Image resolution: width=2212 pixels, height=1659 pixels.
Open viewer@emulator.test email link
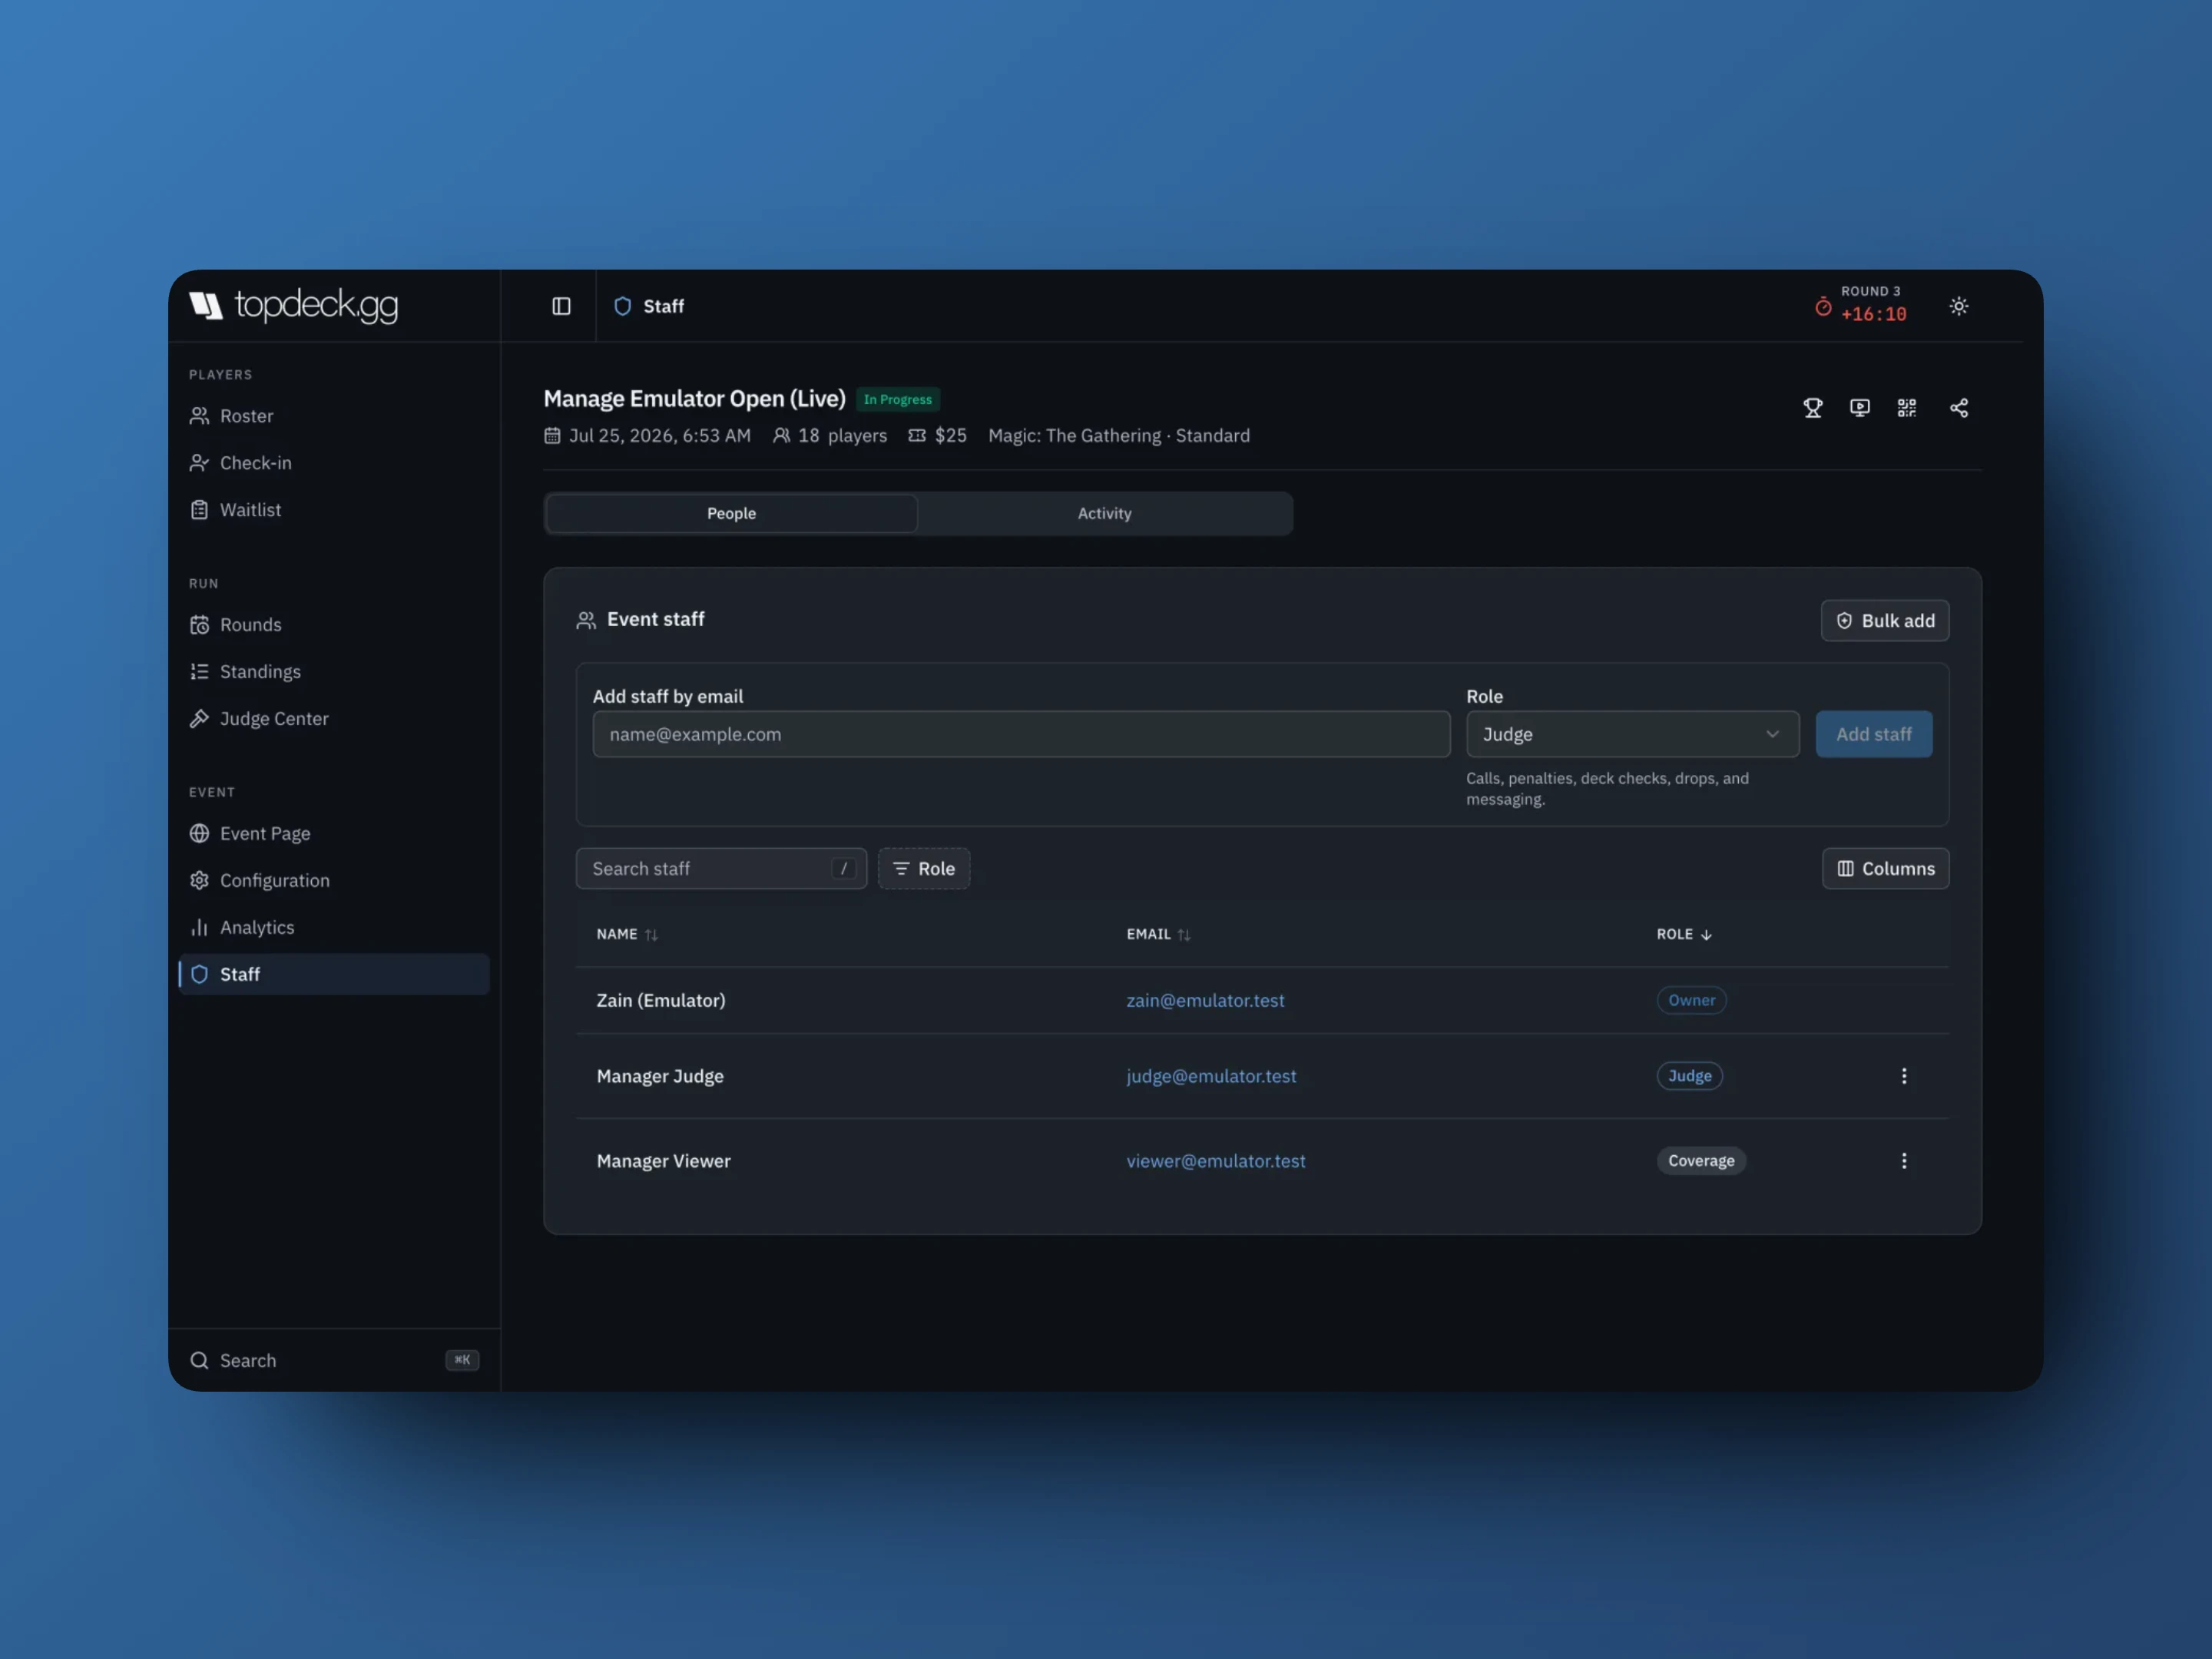tap(1216, 1162)
